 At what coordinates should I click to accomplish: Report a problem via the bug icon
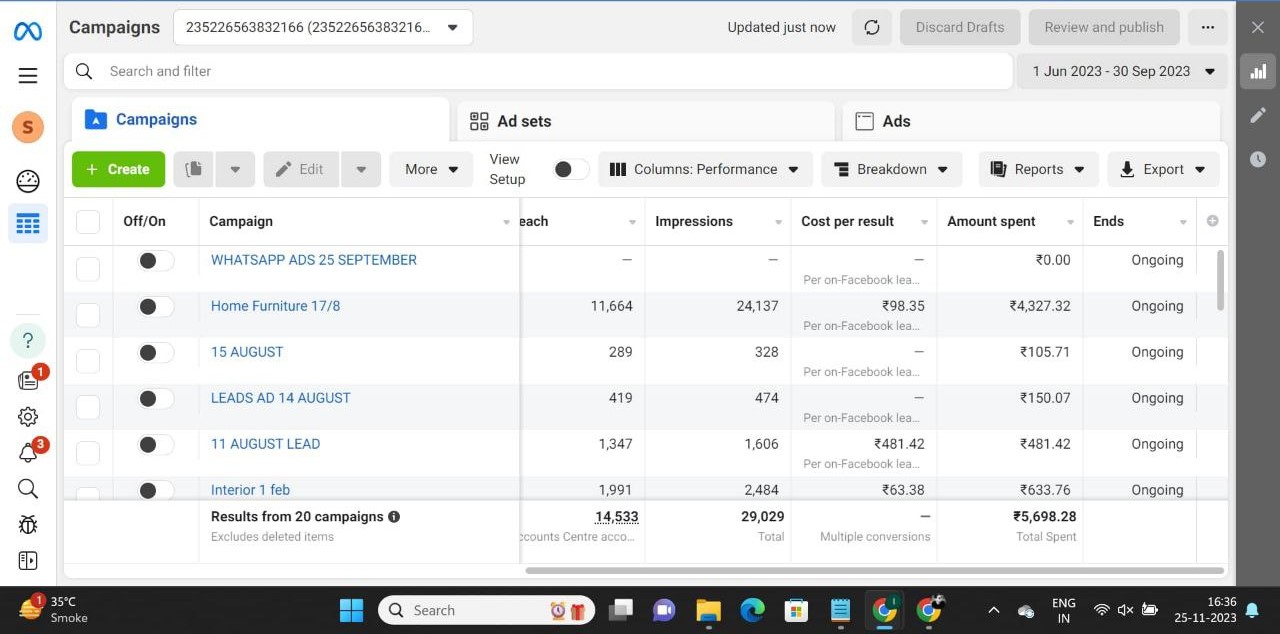click(x=27, y=524)
